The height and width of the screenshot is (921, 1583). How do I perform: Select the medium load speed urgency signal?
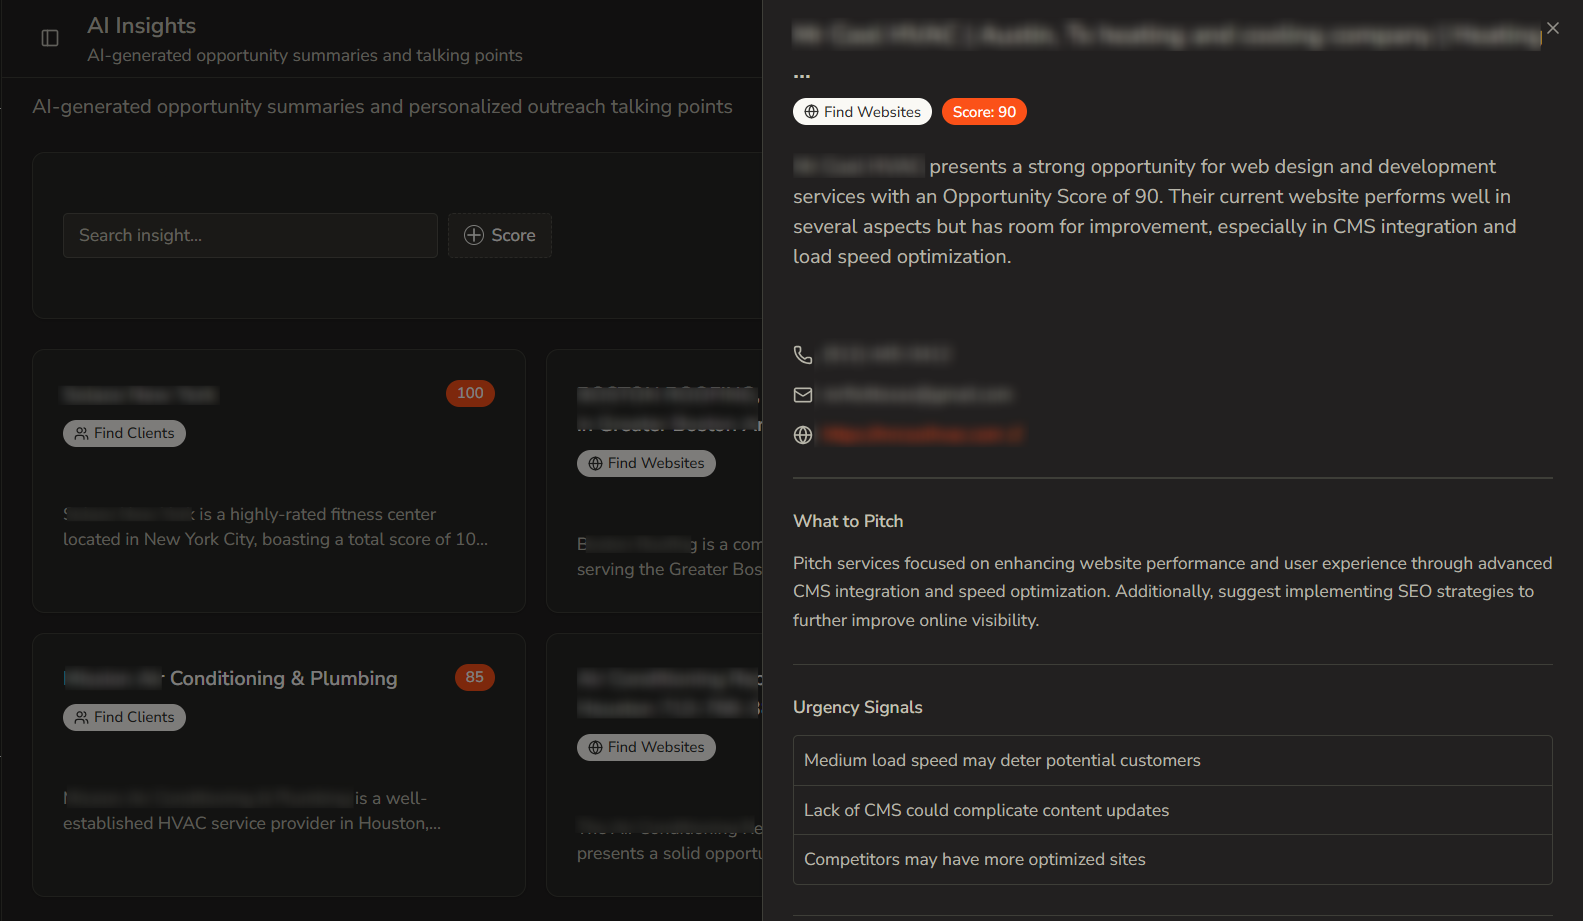click(x=1172, y=760)
